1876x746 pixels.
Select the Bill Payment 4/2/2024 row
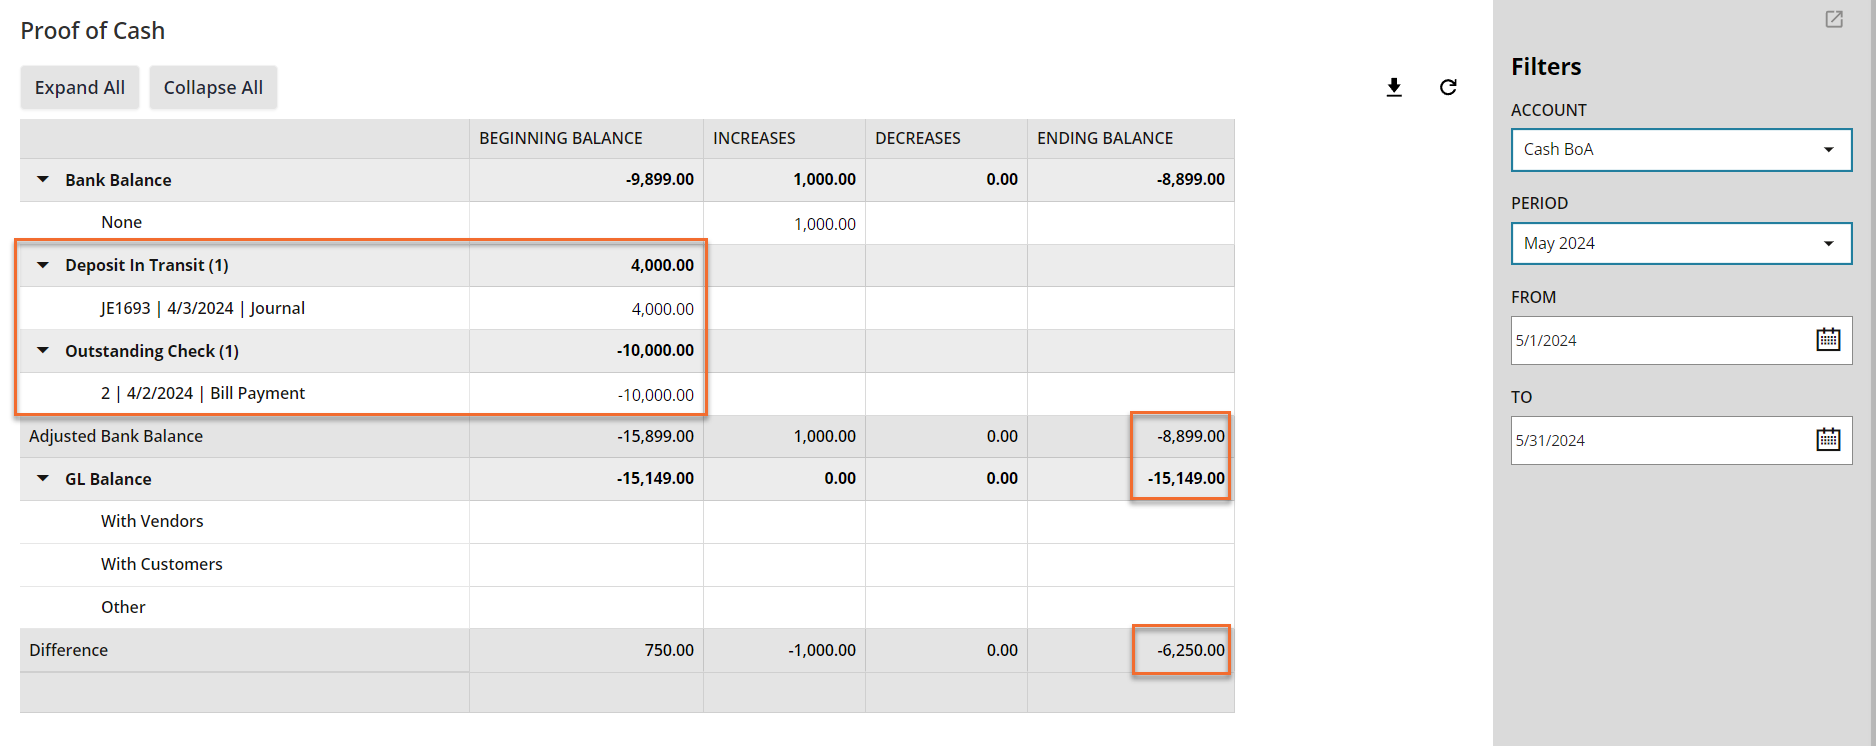click(203, 394)
